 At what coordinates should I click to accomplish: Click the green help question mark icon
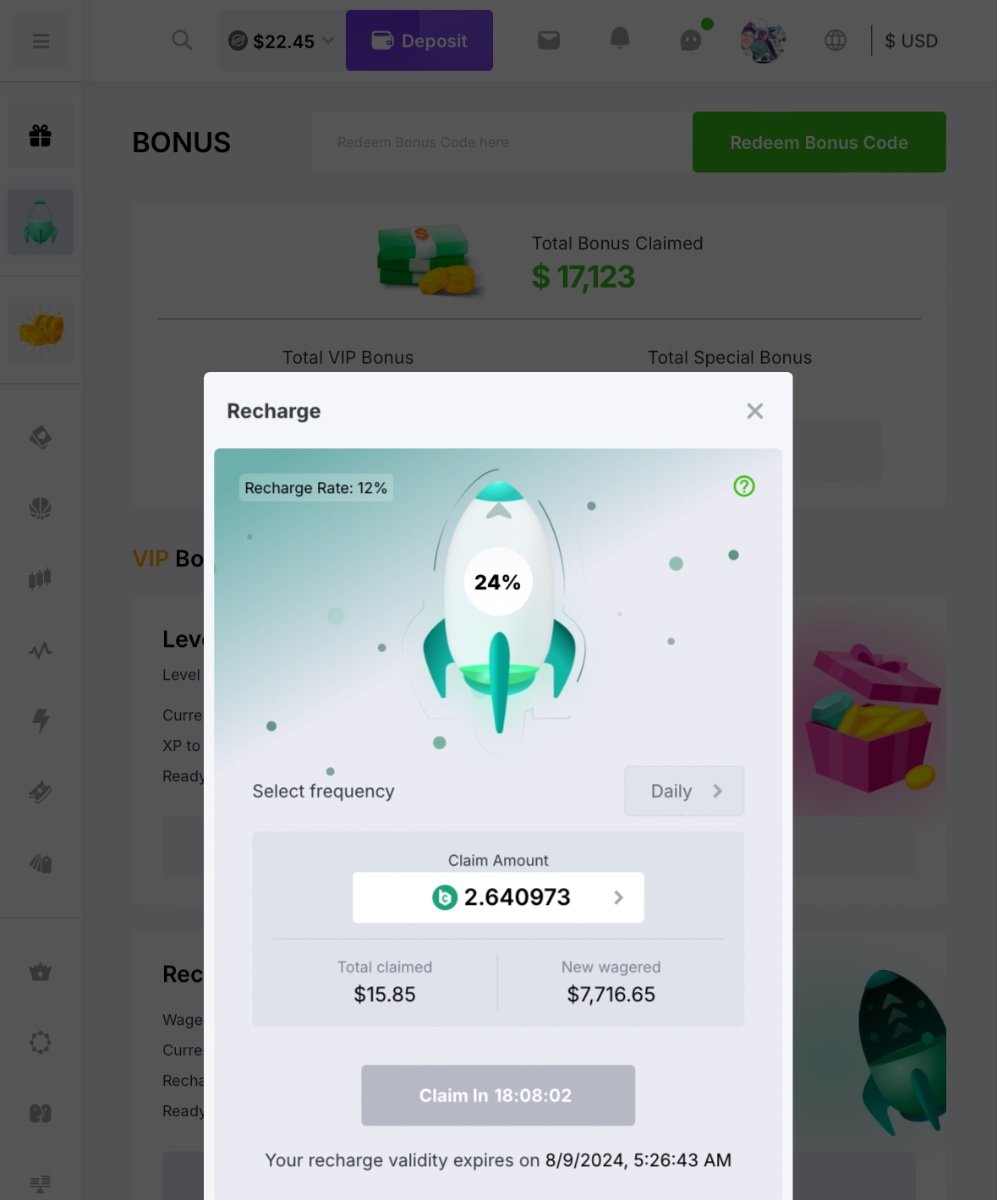pos(744,486)
